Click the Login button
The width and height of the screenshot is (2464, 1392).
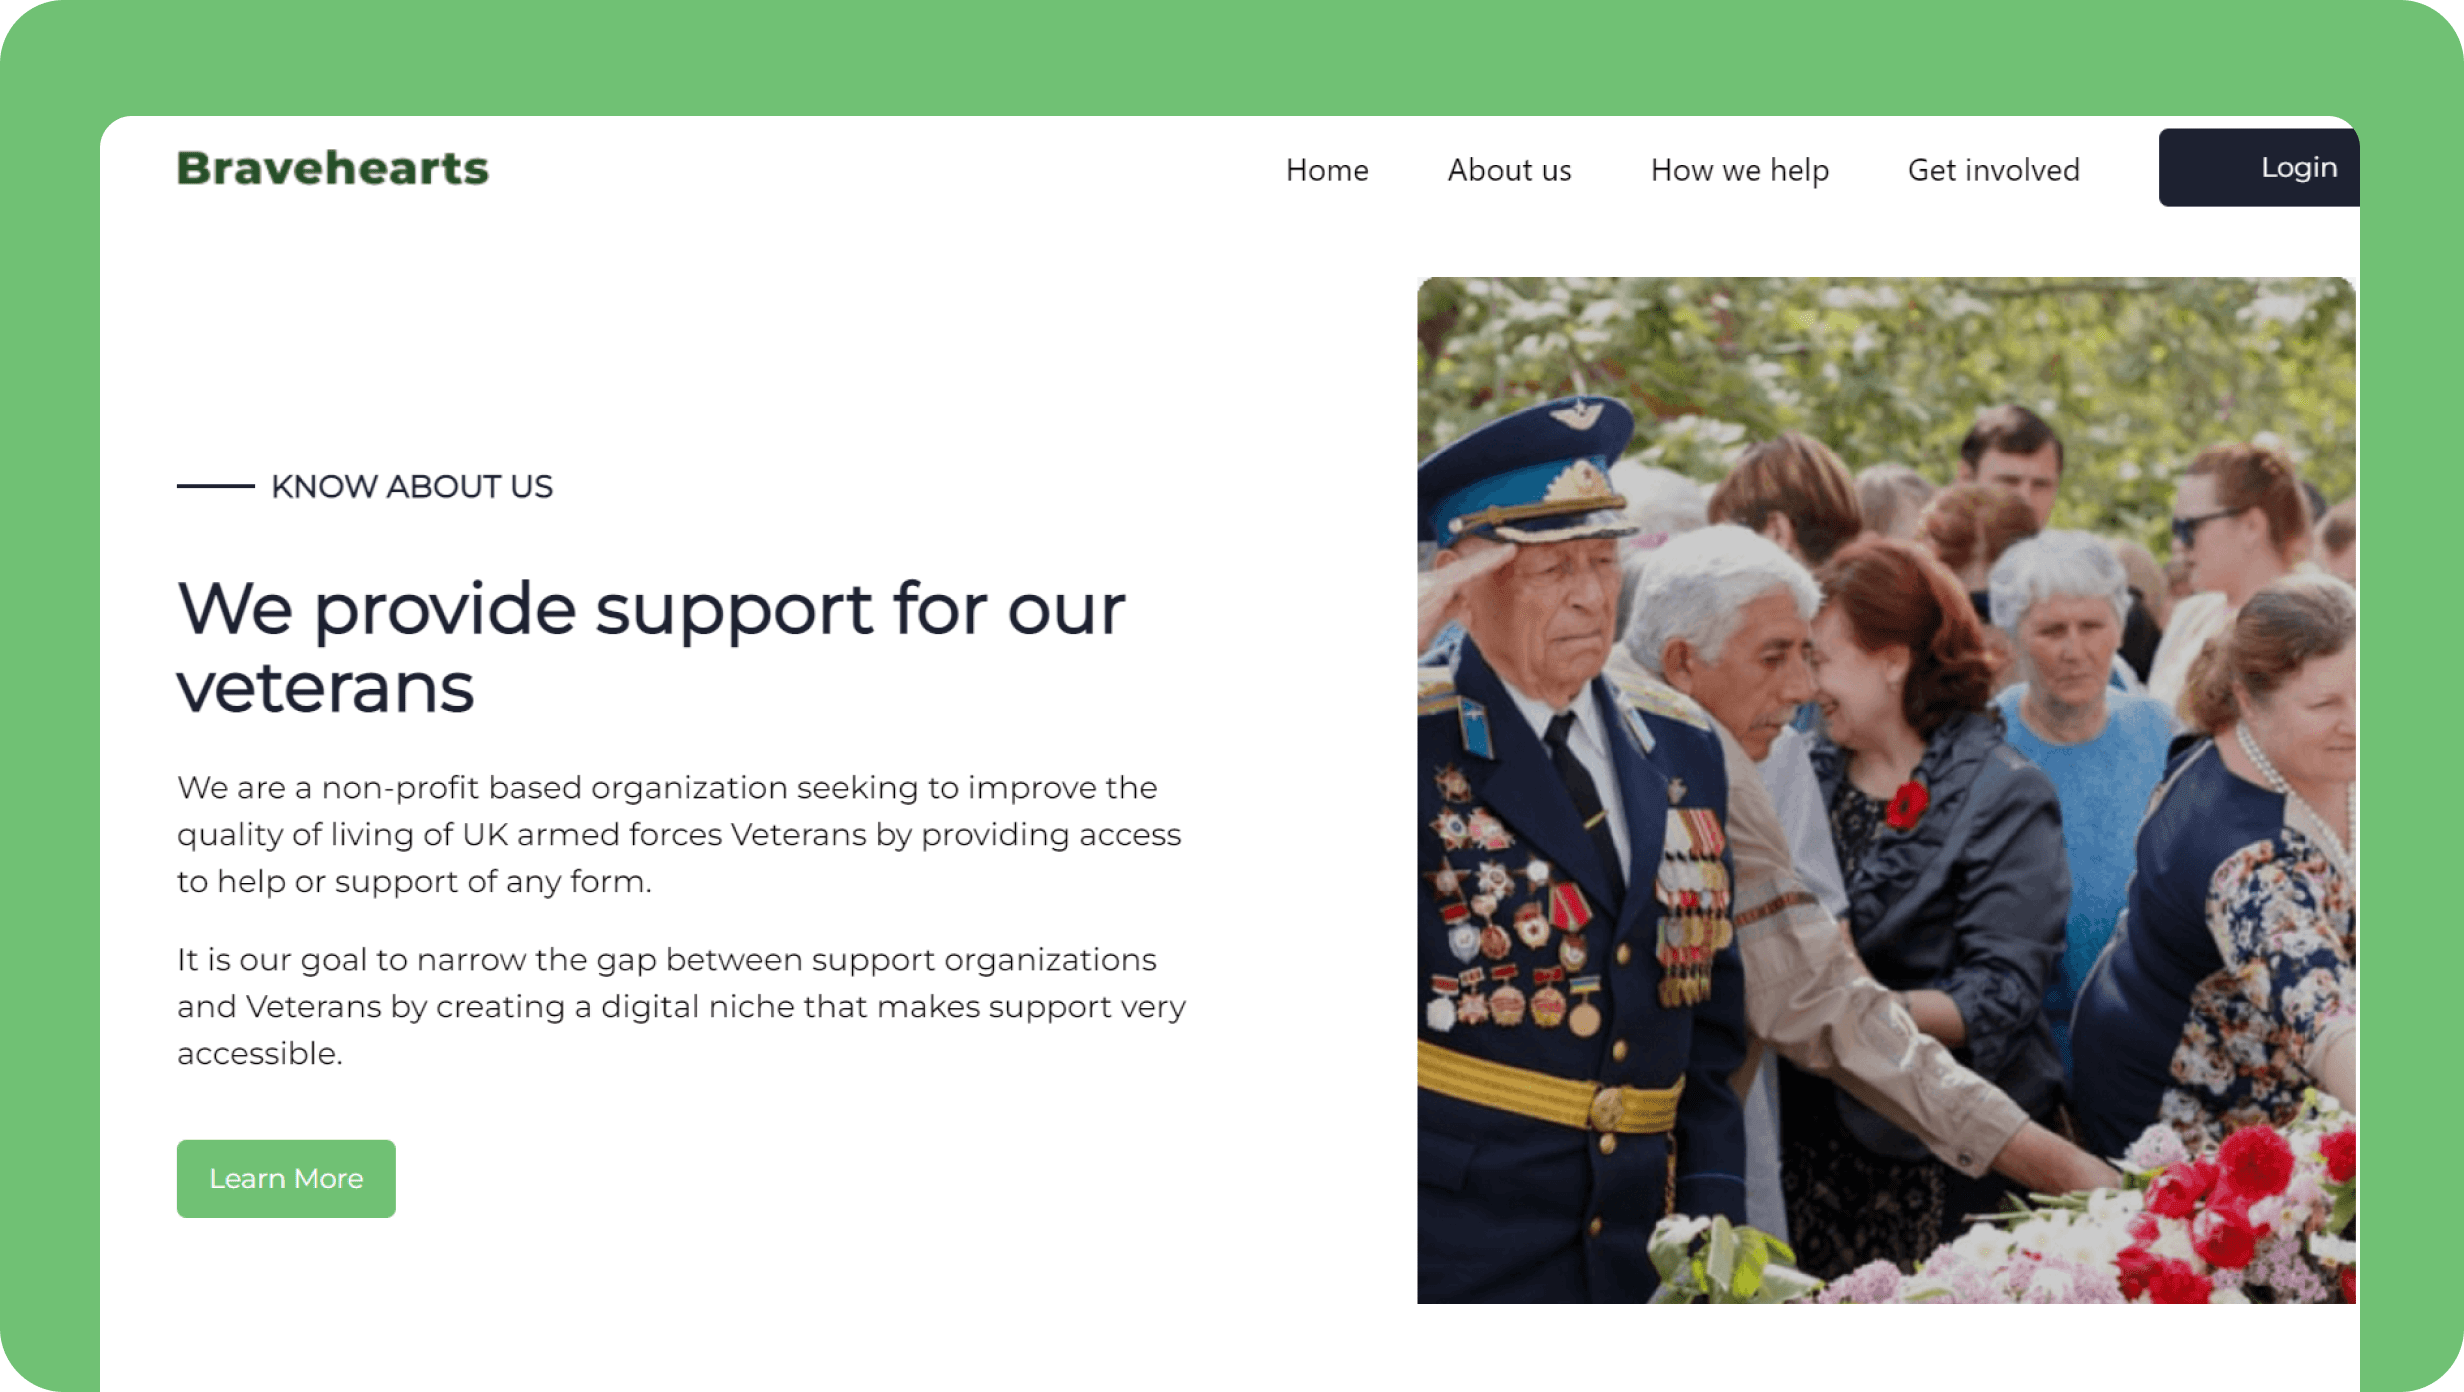(2259, 167)
